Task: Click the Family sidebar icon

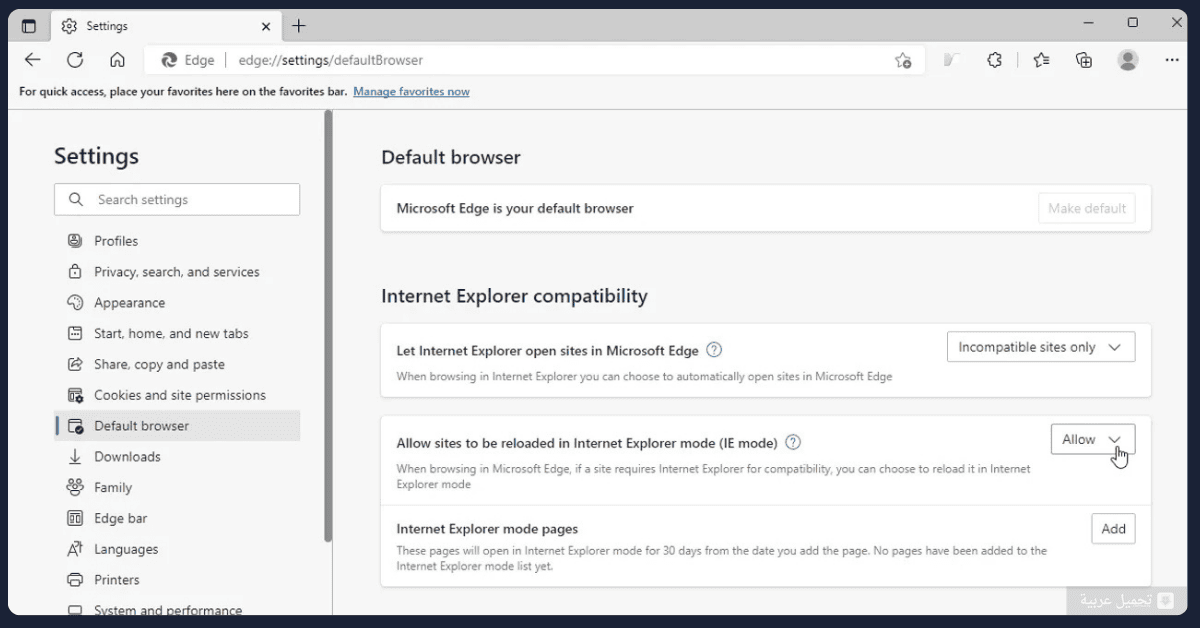Action: [75, 488]
